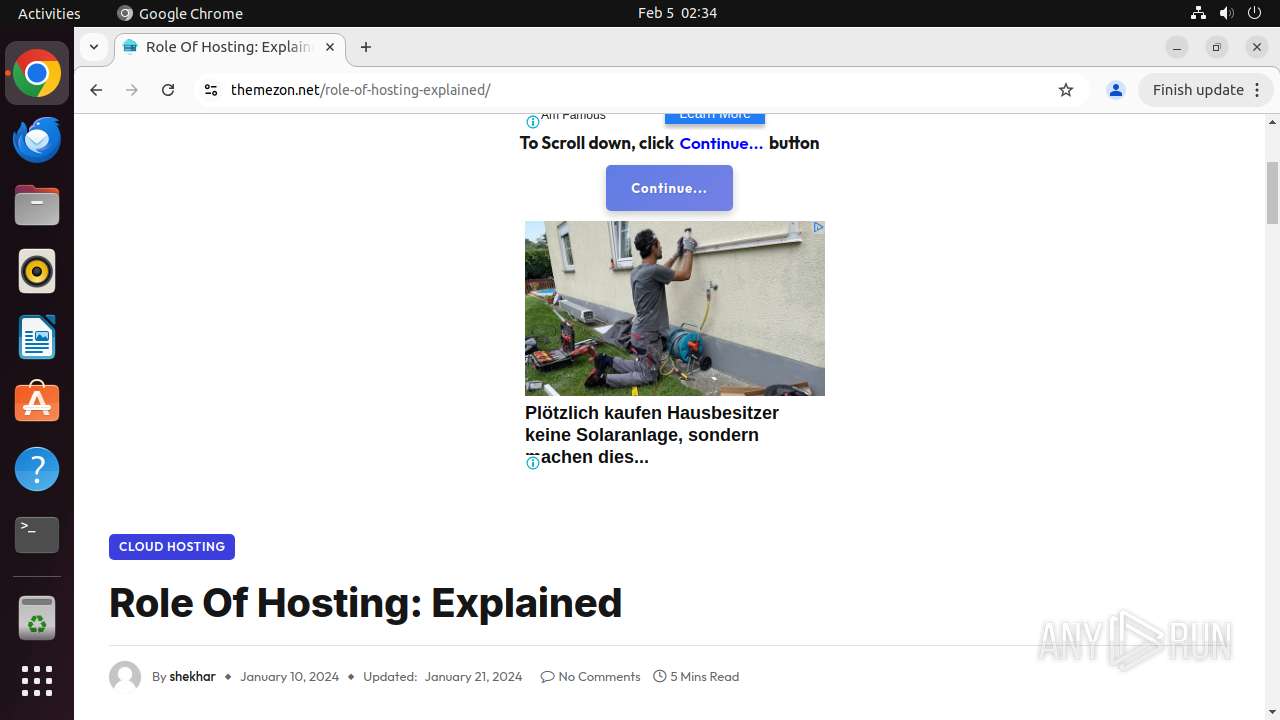1280x720 pixels.
Task: Open author shekhar's profile link
Action: tap(193, 677)
